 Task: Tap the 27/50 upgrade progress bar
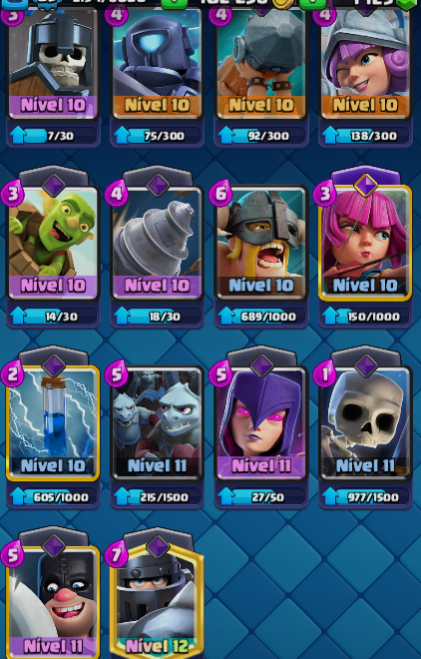(261, 497)
